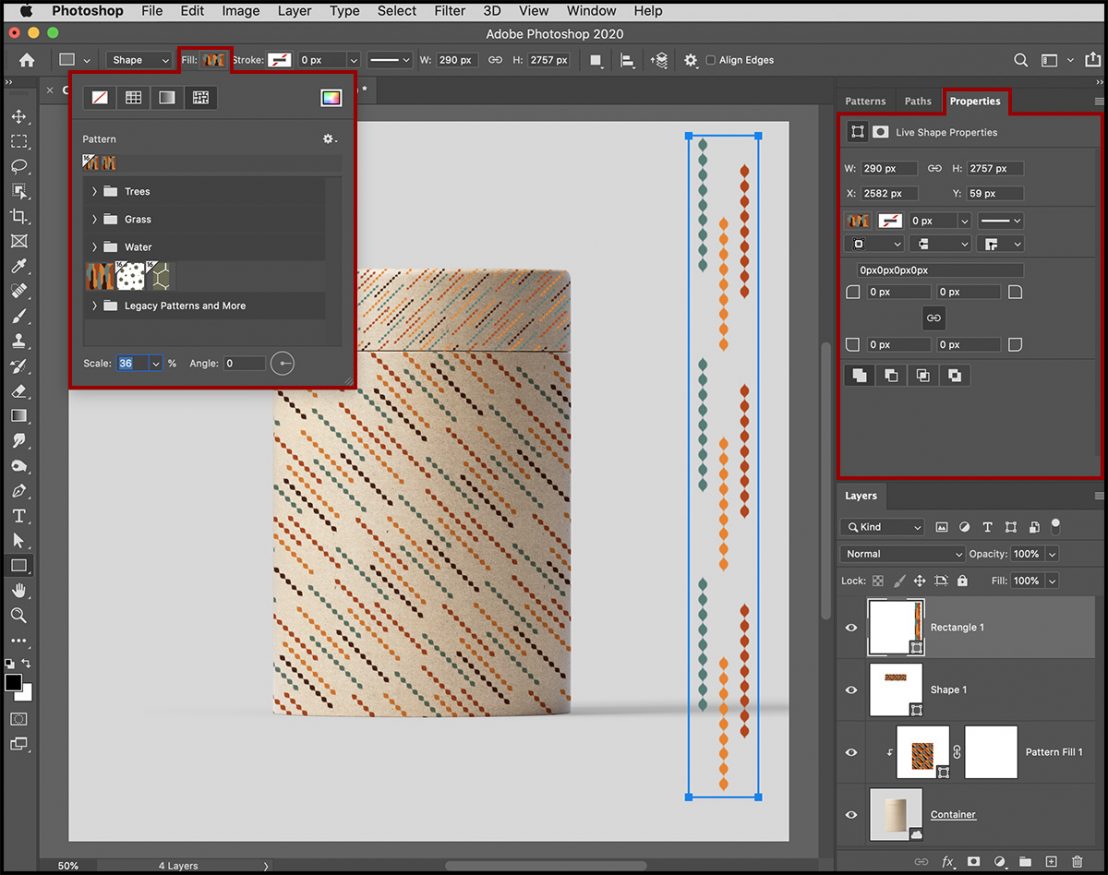1108x875 pixels.
Task: Open the Search icon in options bar
Action: click(x=1020, y=60)
